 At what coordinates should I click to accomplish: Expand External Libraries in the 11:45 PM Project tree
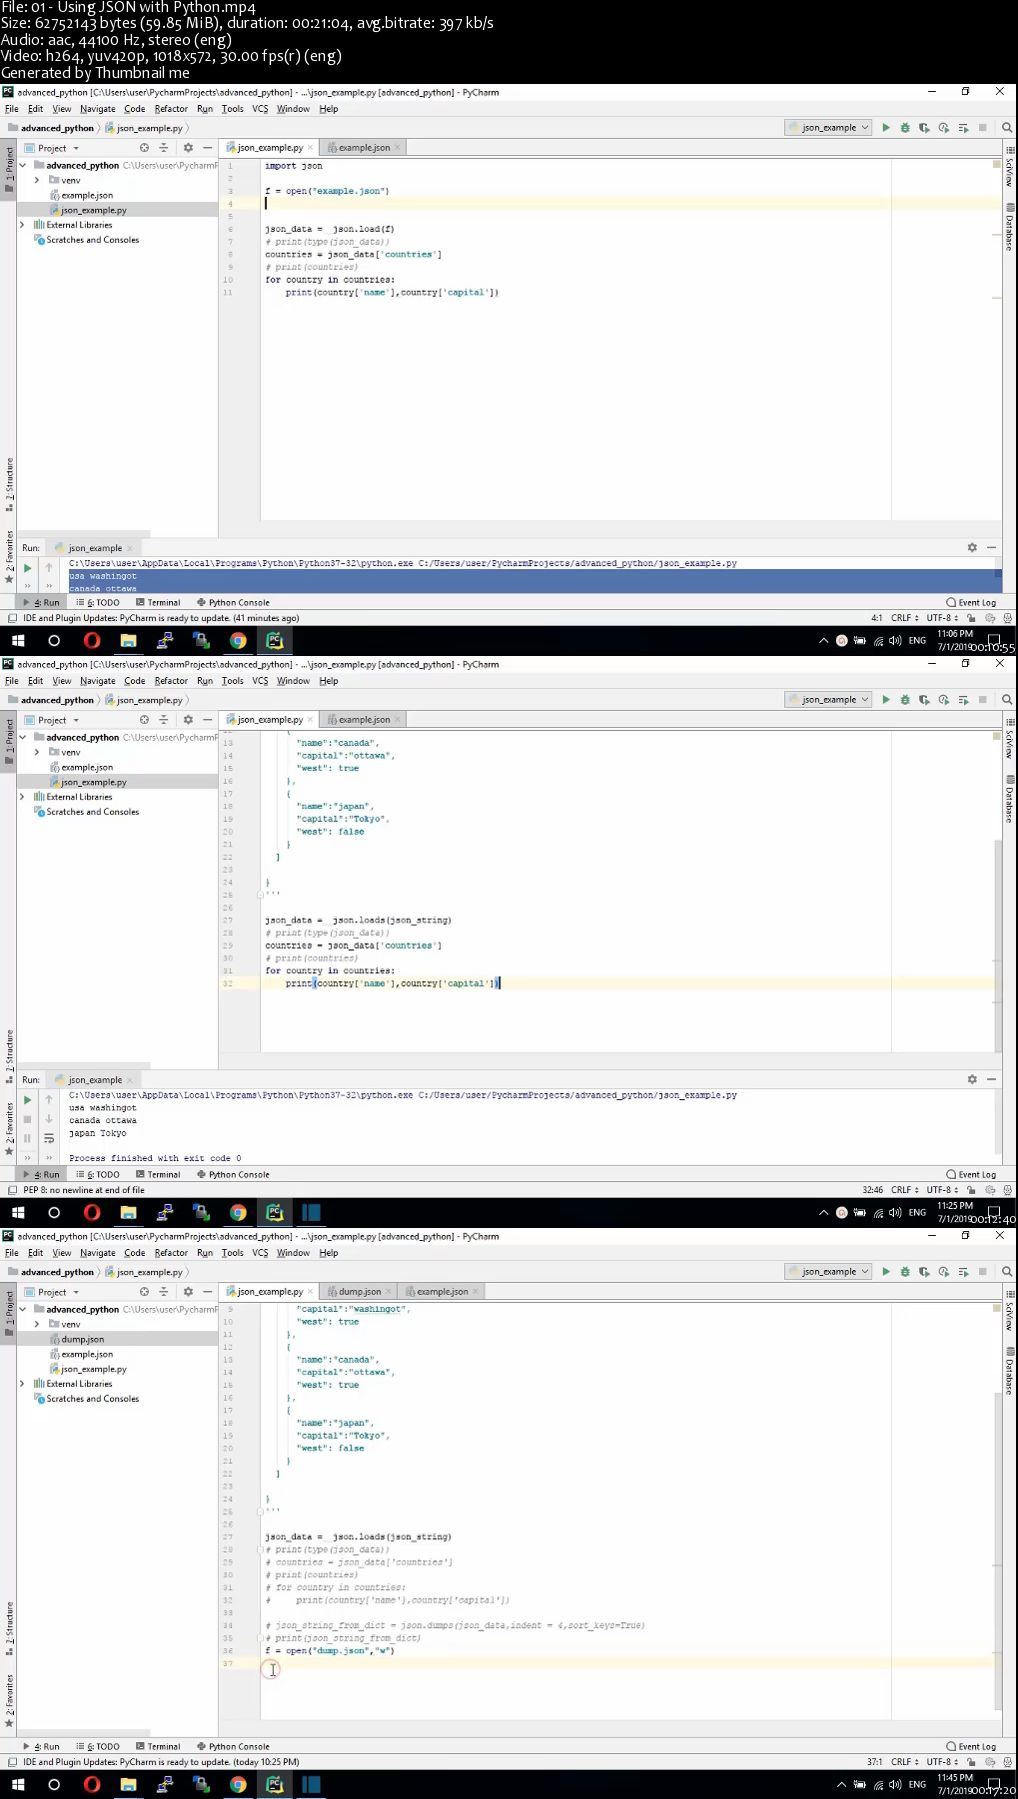[x=23, y=1384]
